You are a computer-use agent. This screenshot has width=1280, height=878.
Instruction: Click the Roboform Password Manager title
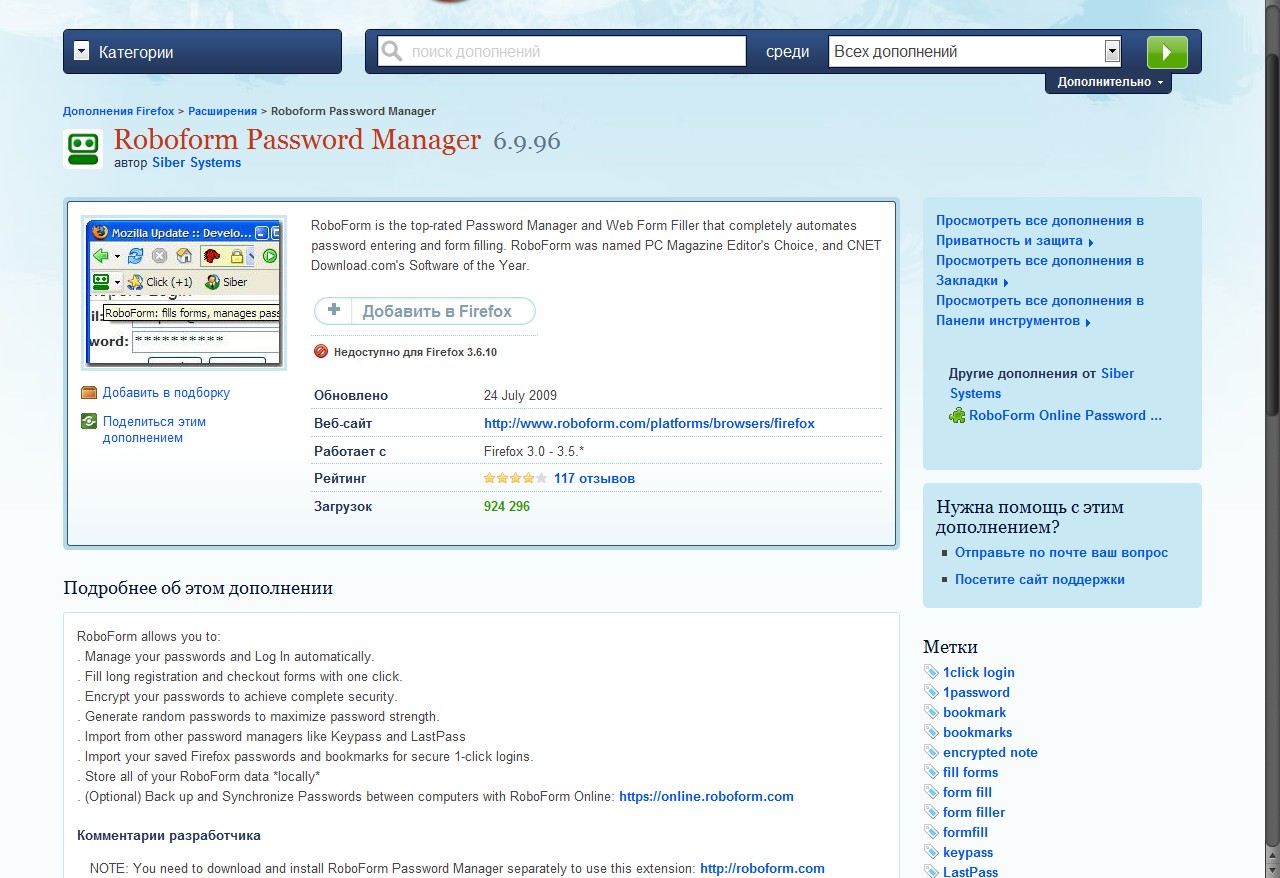pos(297,139)
